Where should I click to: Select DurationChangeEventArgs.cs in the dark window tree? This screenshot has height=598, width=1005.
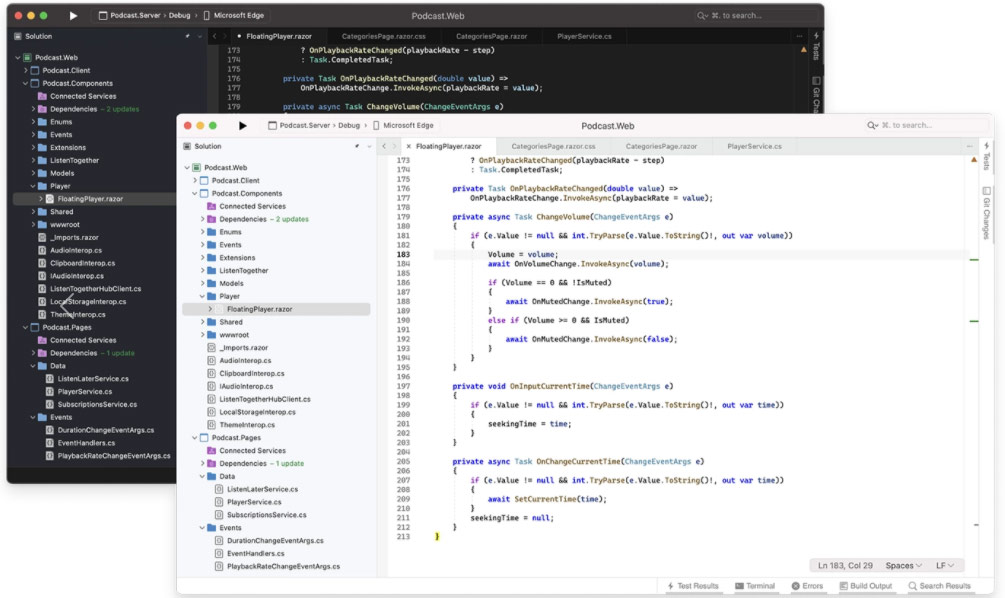pos(105,430)
